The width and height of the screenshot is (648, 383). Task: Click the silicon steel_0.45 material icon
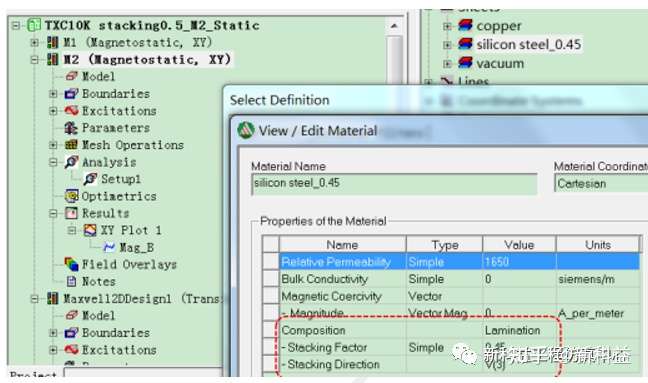click(x=465, y=44)
